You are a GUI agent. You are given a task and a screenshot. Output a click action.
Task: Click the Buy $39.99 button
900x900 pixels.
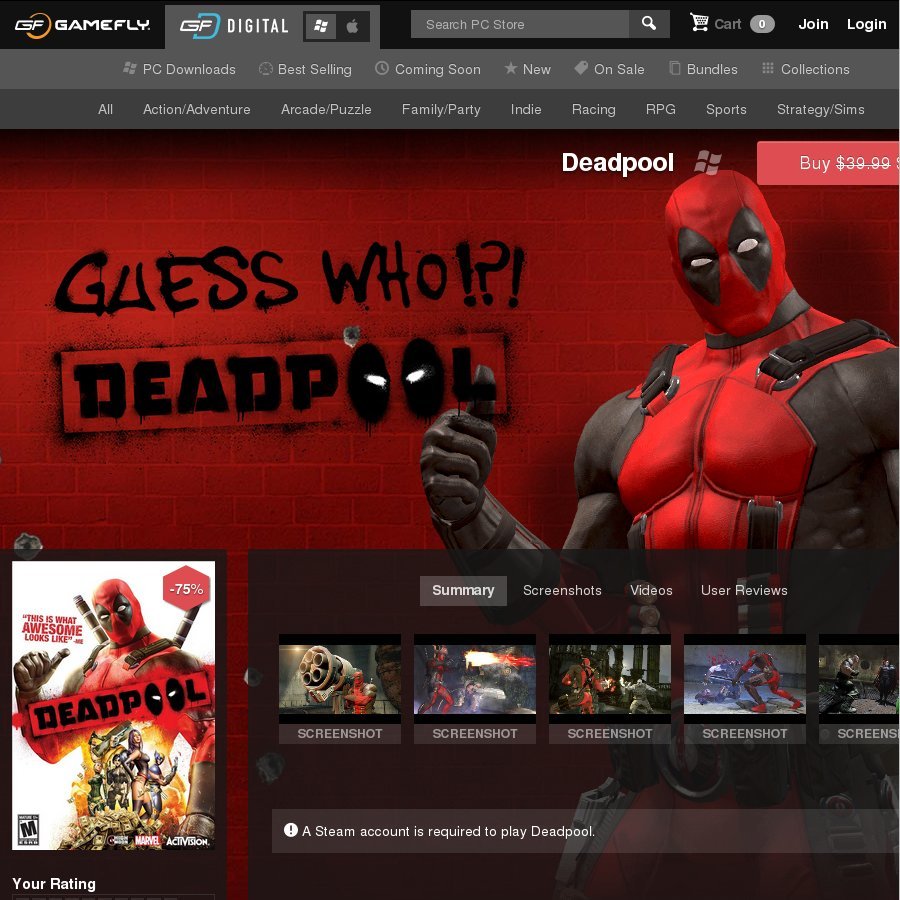coord(828,163)
